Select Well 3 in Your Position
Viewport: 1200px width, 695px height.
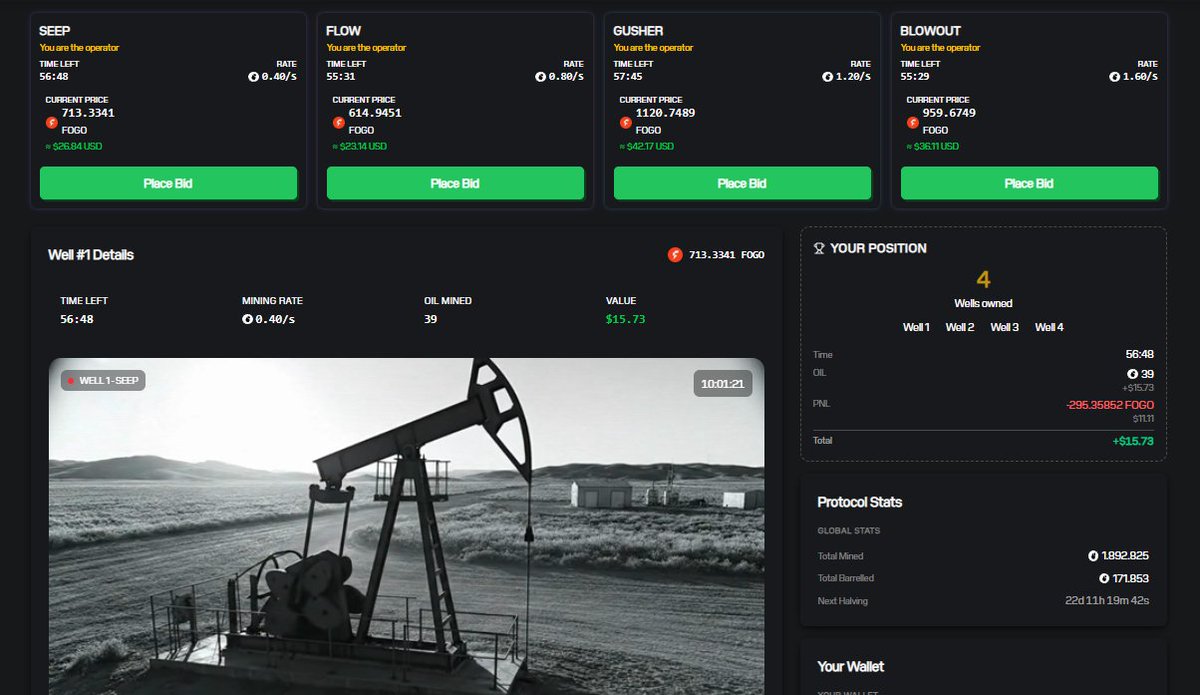[x=1005, y=327]
